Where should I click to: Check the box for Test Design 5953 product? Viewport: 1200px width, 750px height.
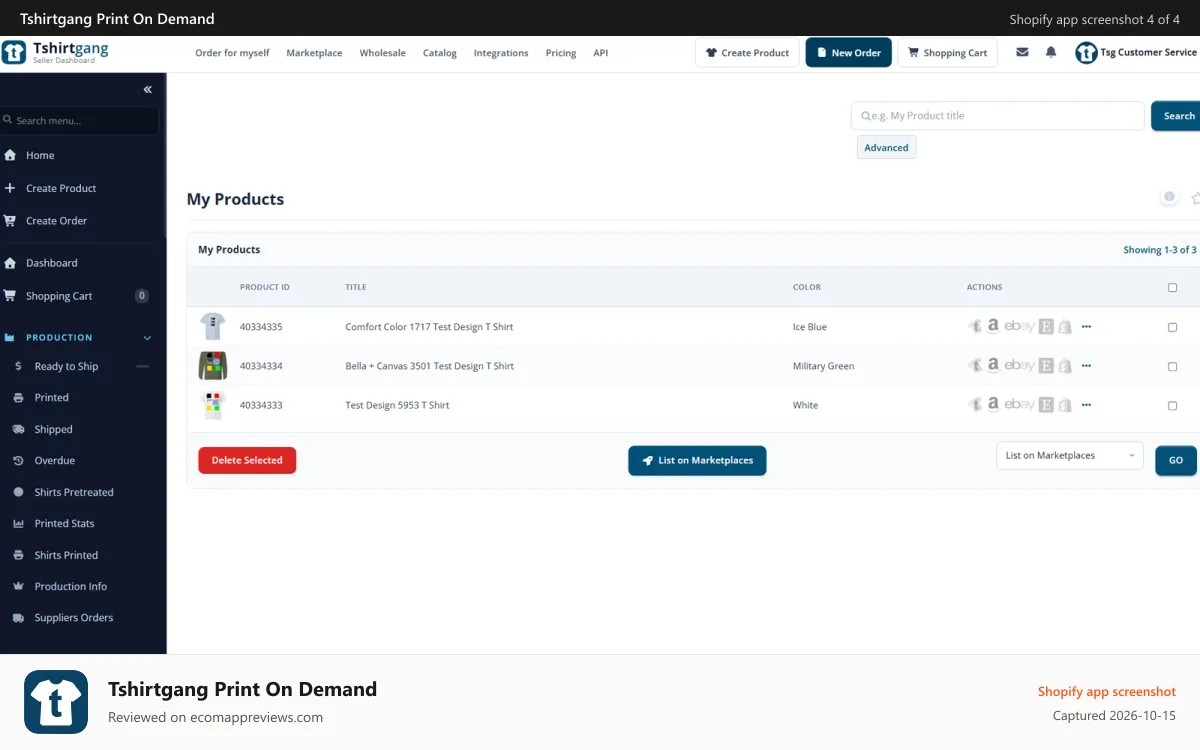point(1173,406)
